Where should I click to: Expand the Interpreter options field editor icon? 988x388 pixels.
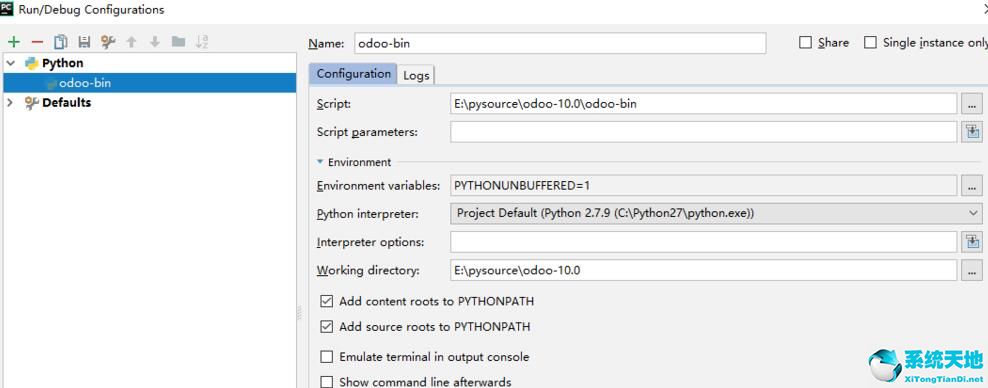point(972,242)
